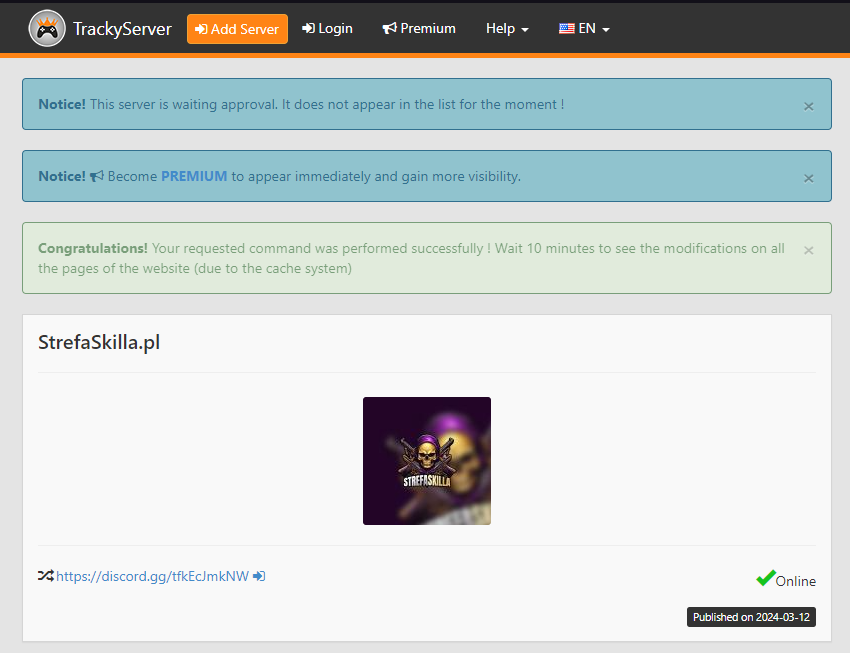This screenshot has height=653, width=850.
Task: Click the TrackyServer gamepad logo icon
Action: [47, 28]
